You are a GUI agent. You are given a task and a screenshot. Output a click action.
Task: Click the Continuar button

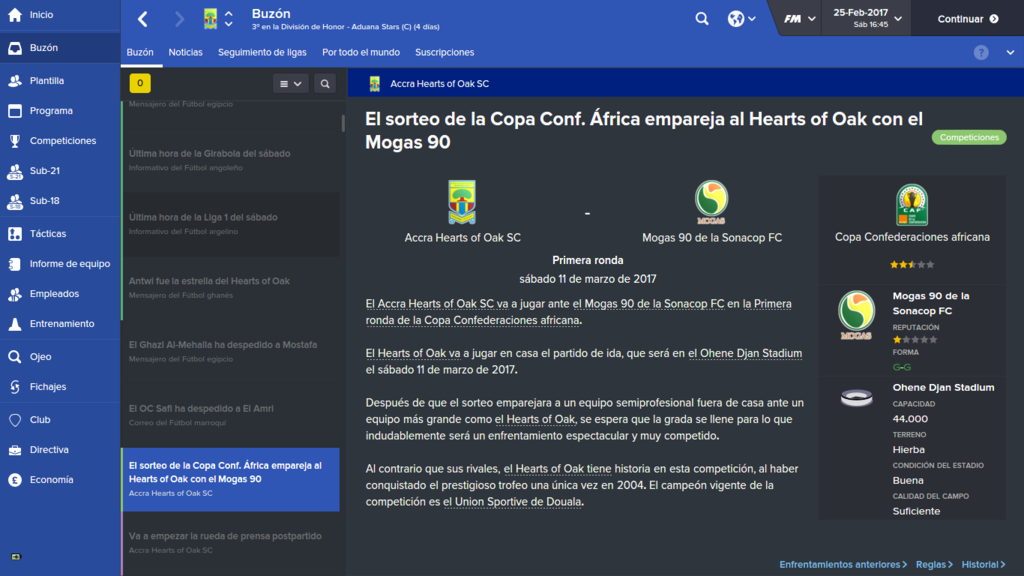968,19
